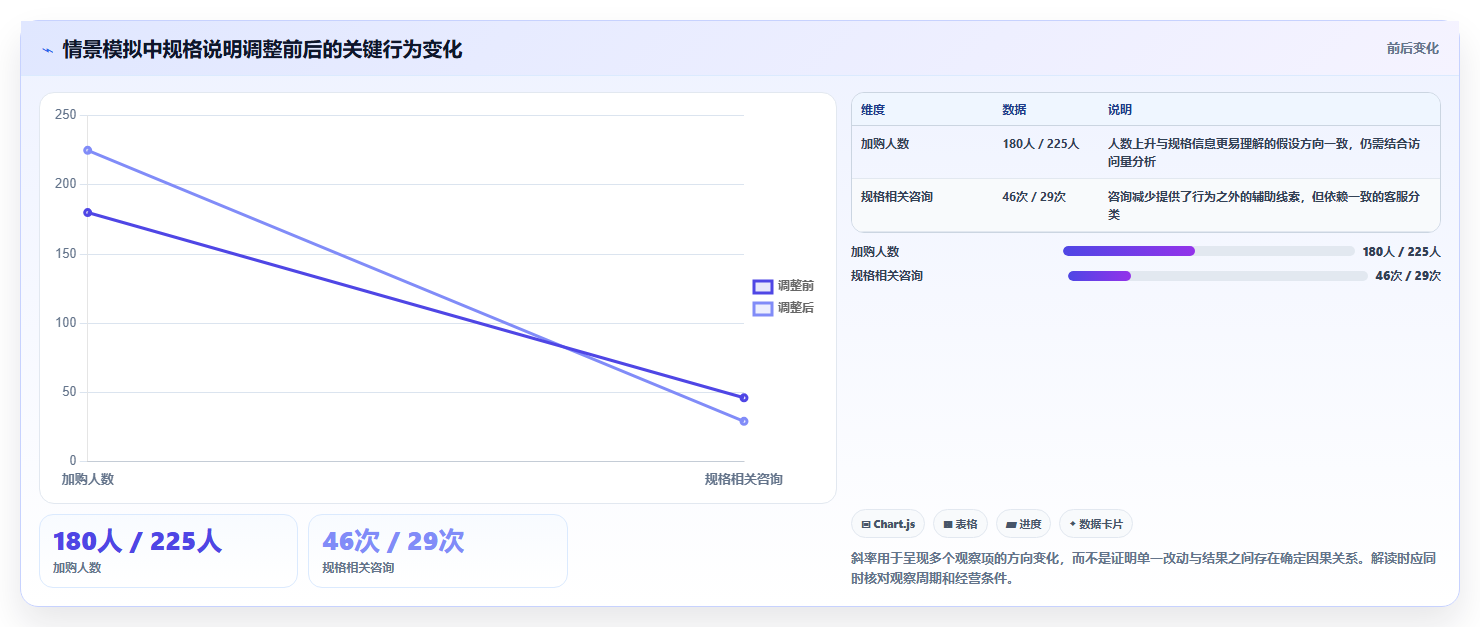Viewport: 1480px width, 627px height.
Task: Click the 调整前 data point at 46
Action: [744, 398]
